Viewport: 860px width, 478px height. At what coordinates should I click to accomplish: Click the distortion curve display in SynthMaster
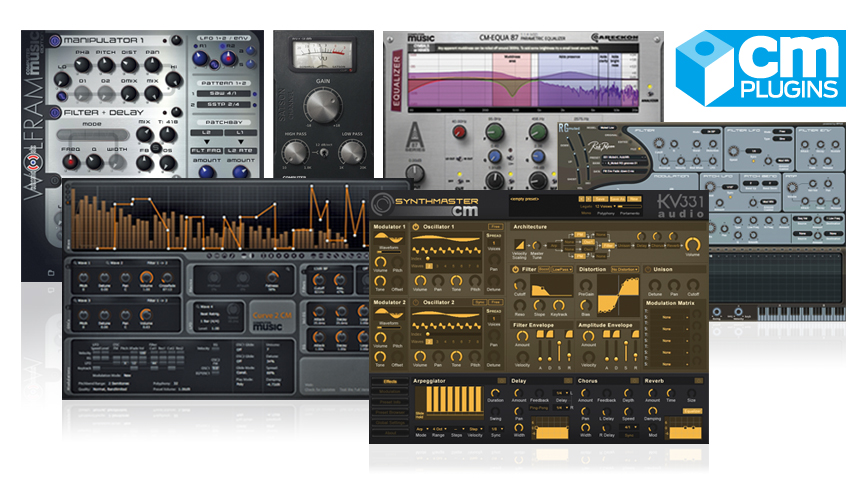point(618,296)
